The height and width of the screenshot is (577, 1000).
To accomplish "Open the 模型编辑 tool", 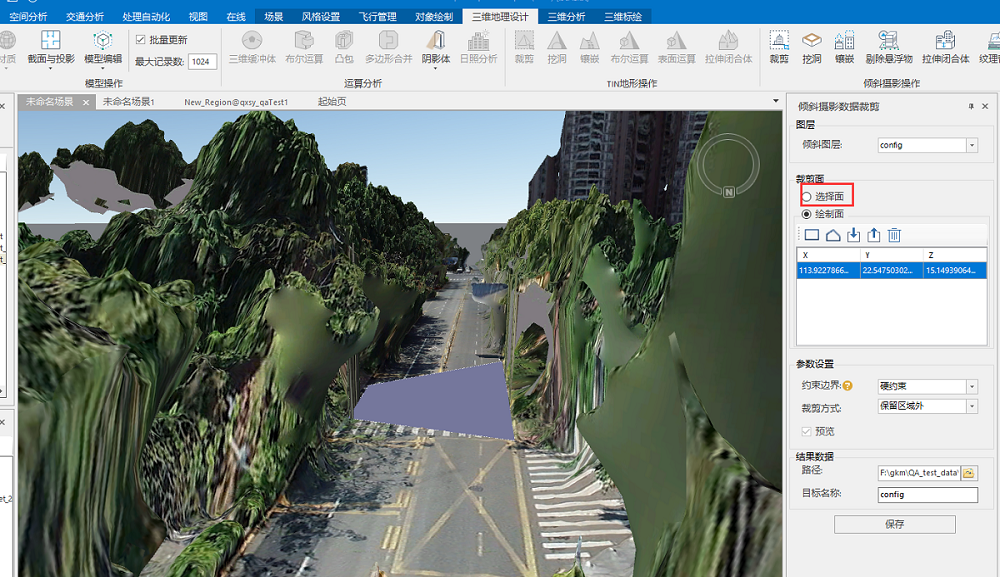I will tap(103, 47).
